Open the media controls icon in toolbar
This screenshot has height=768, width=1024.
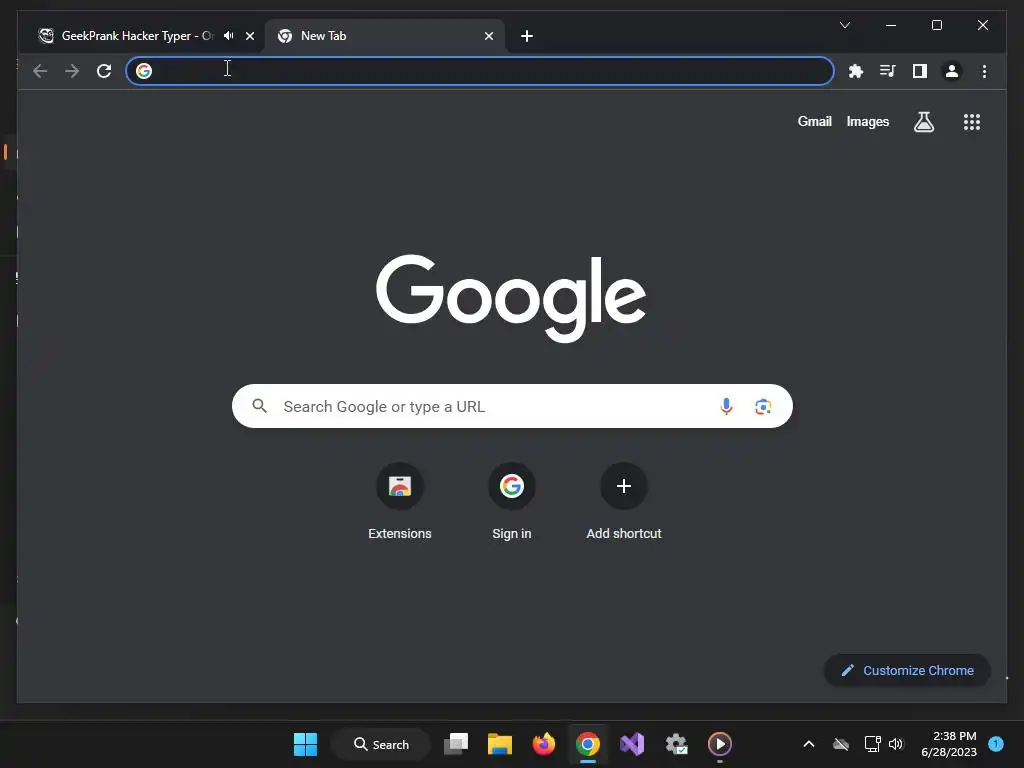[888, 71]
